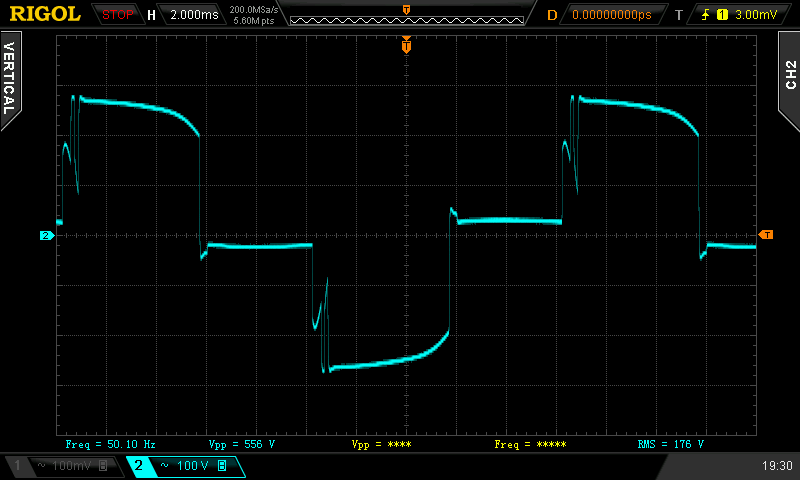Select the Freq = 50.10 Hz measurement

click(110, 443)
